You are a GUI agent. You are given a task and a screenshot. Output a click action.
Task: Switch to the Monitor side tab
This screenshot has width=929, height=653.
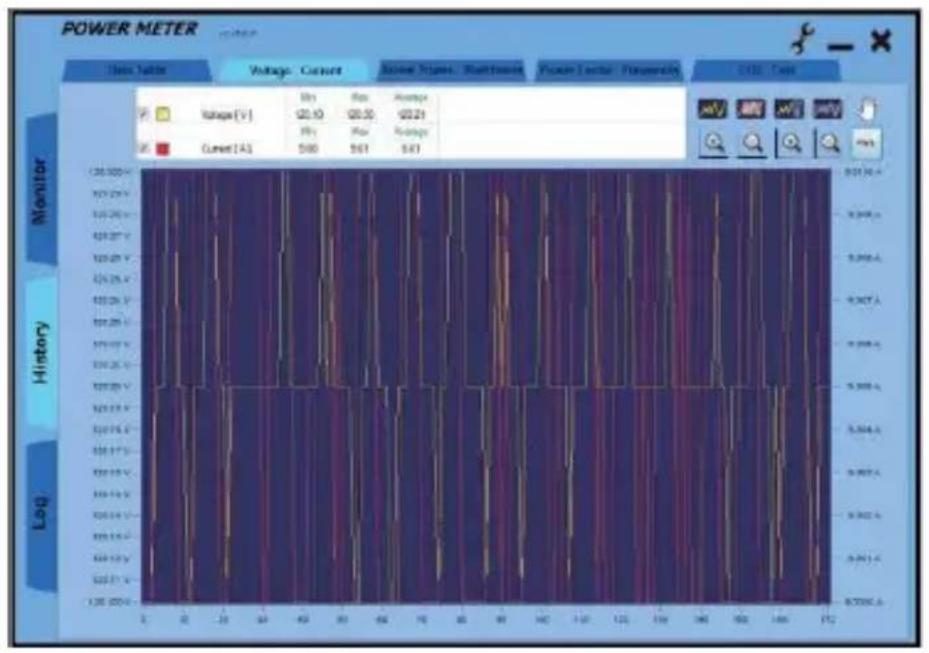pos(41,190)
